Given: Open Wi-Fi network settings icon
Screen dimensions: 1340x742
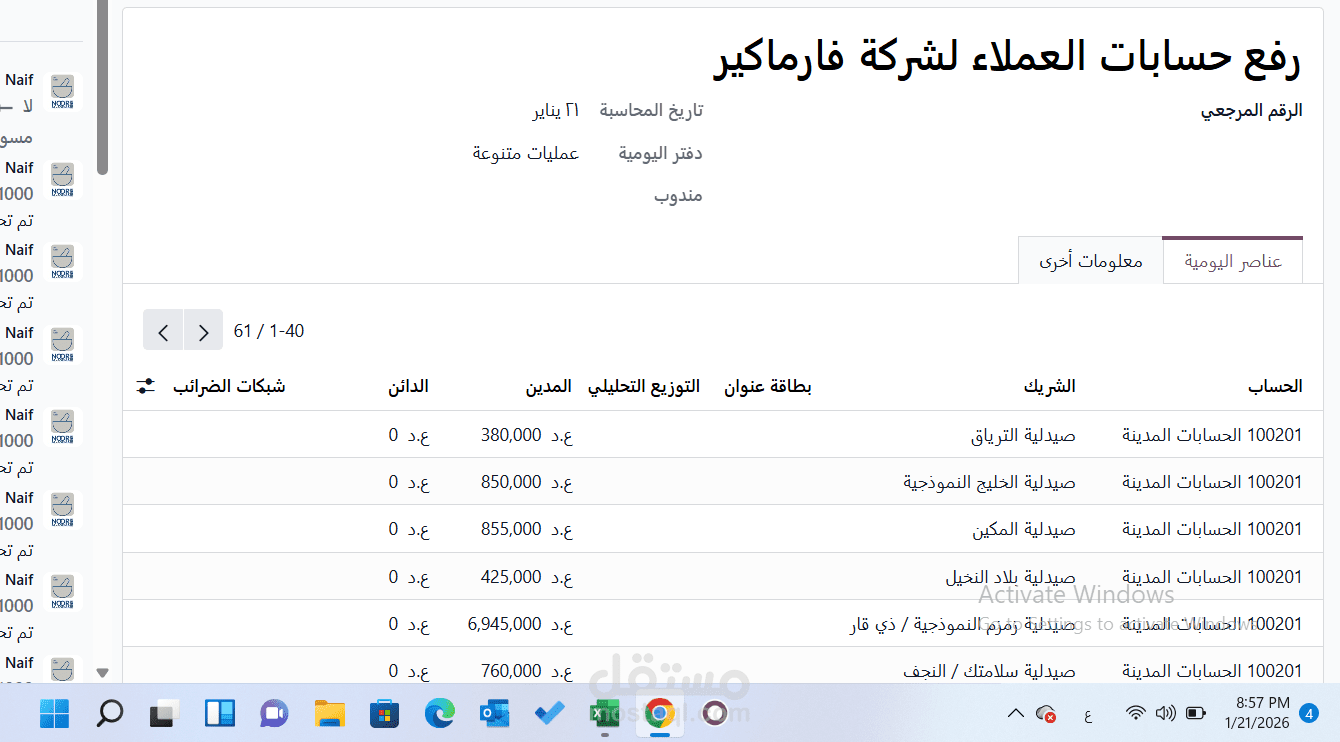Looking at the screenshot, I should click(1135, 713).
